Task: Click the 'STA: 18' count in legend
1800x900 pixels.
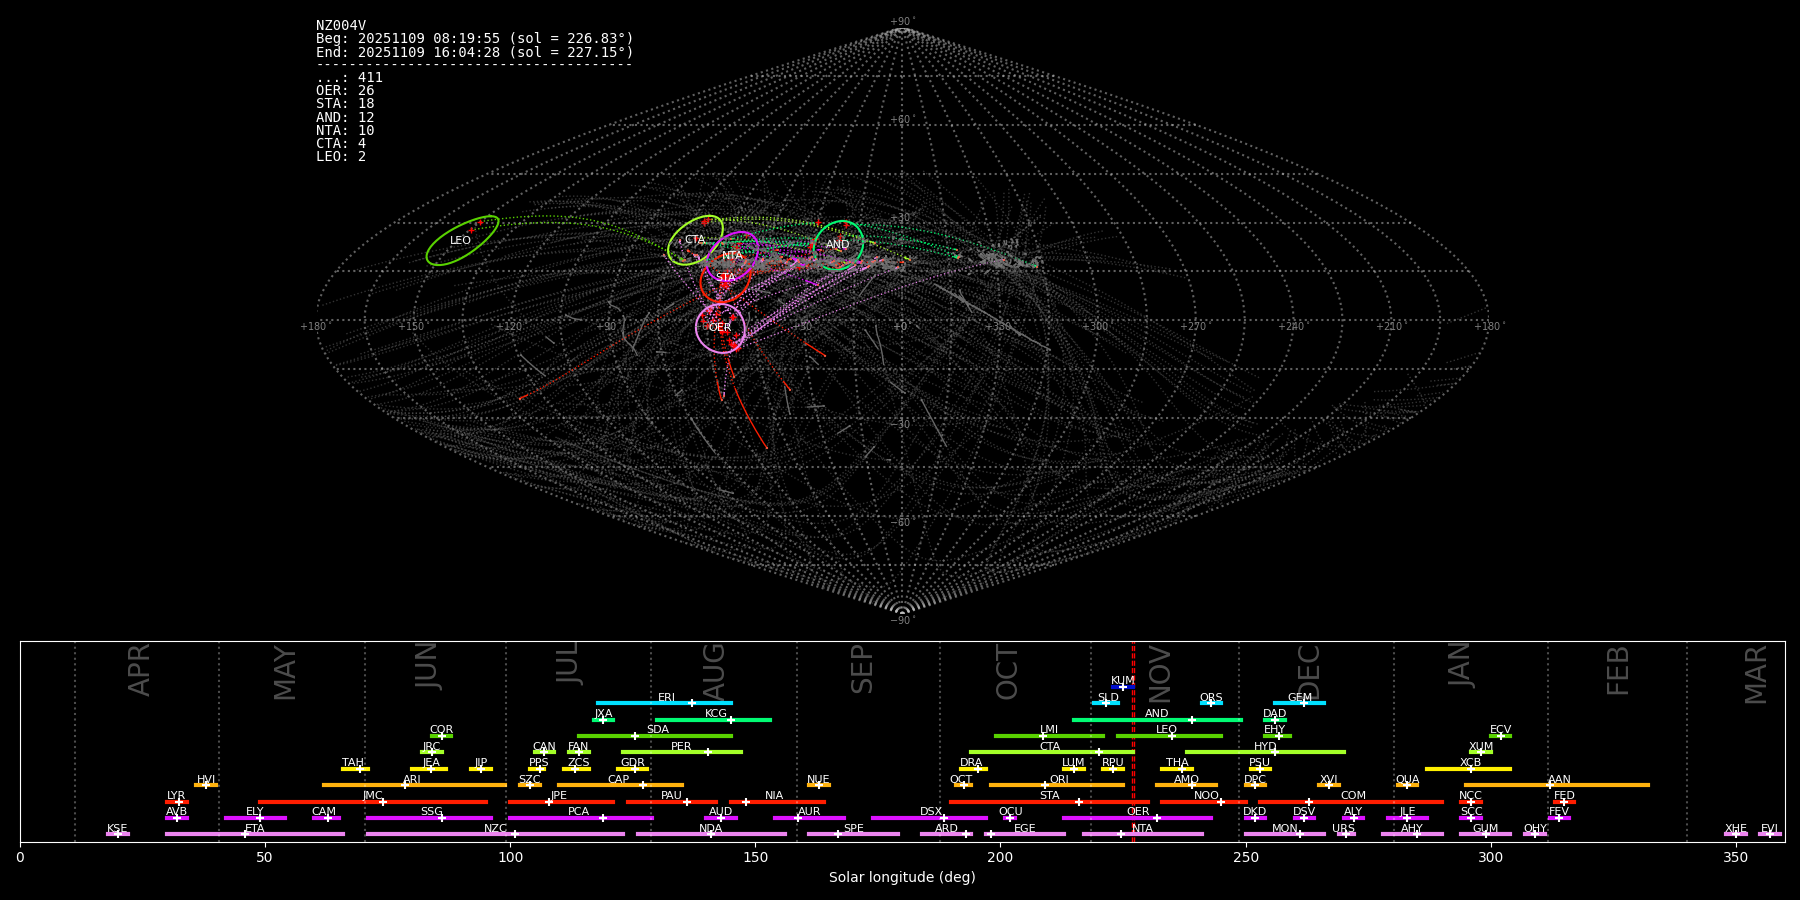Action: [x=345, y=104]
